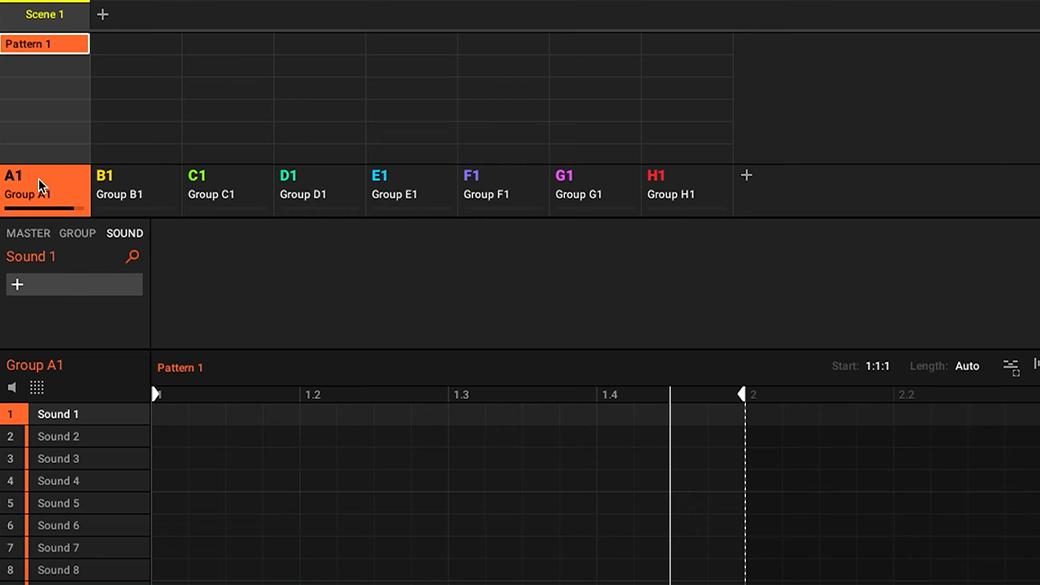Click timeline ruler at 1.3
1040x585 pixels.
coord(461,395)
